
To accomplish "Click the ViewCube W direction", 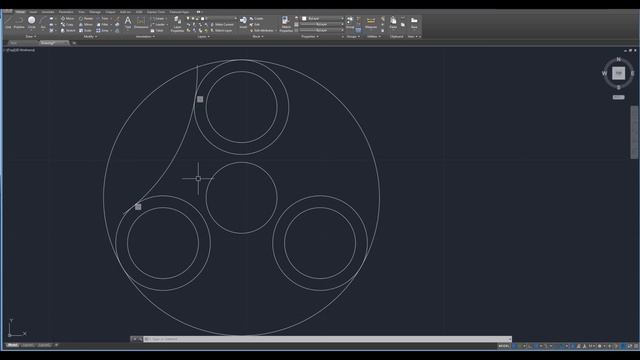I will tap(604, 73).
